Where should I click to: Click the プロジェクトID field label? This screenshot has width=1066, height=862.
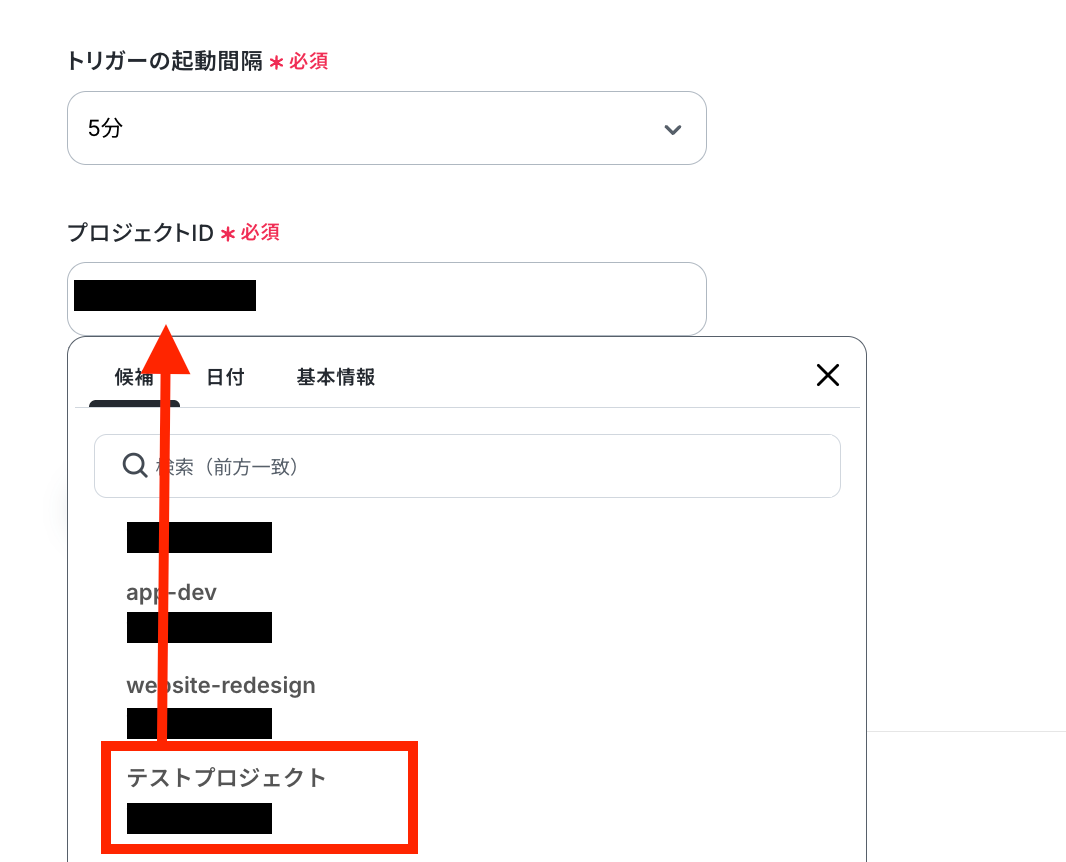(141, 233)
